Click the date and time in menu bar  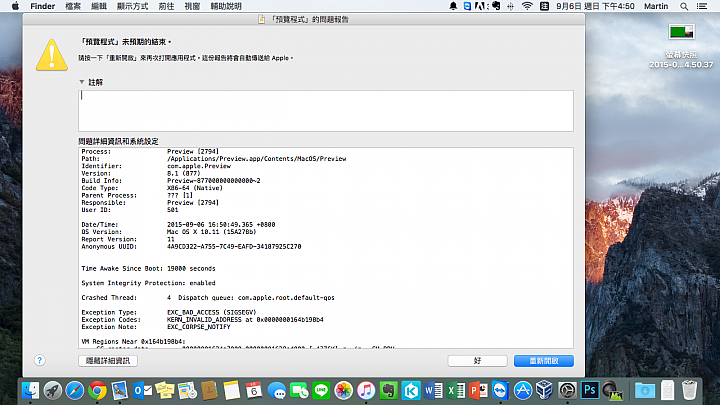click(595, 6)
